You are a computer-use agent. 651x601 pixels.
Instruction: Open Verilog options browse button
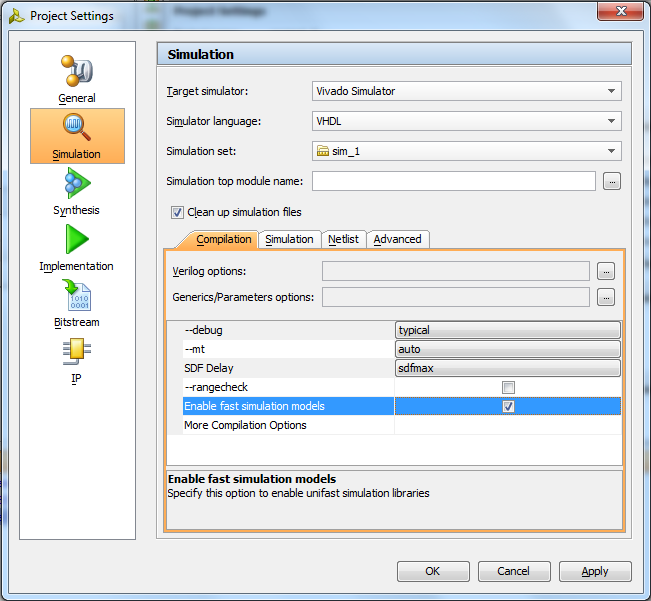605,271
